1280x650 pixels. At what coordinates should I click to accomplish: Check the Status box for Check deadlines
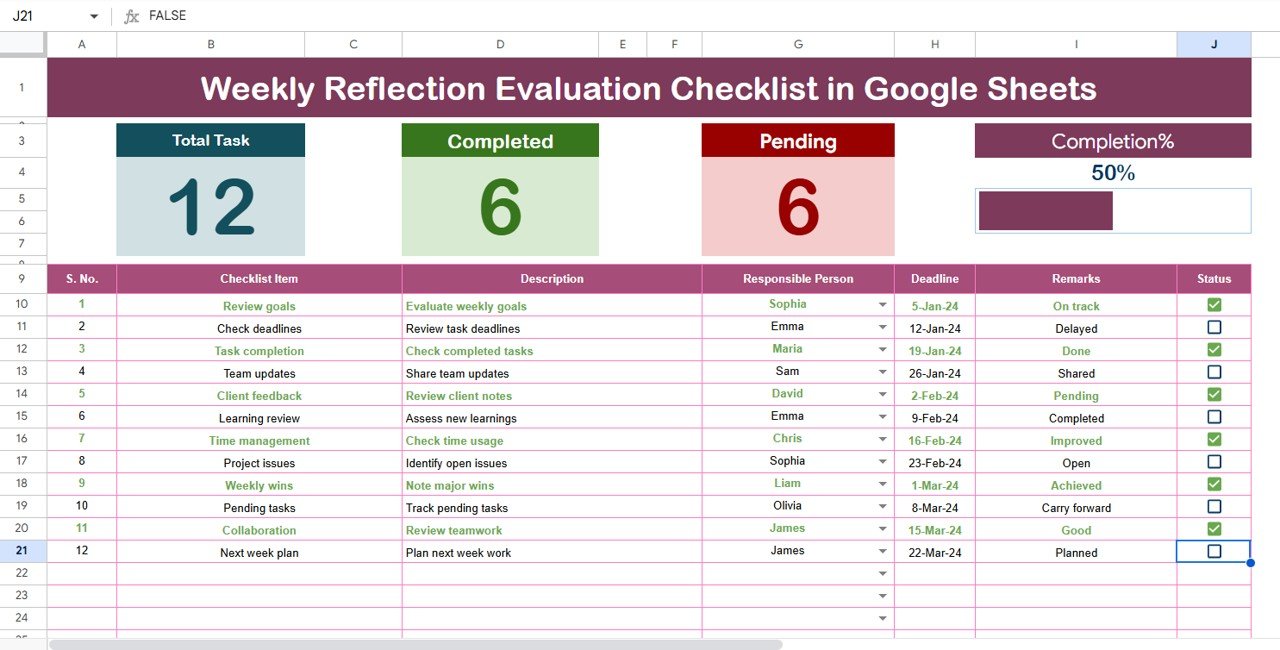point(1214,327)
